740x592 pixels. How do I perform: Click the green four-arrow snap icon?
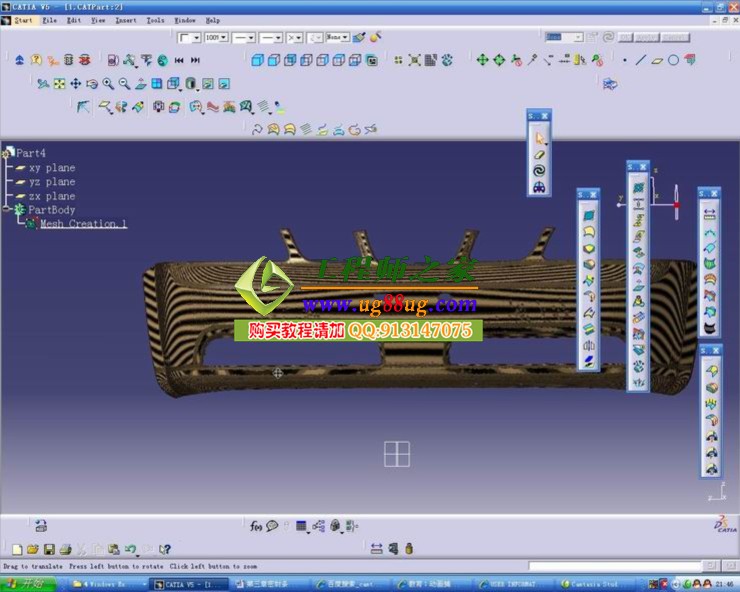(482, 60)
